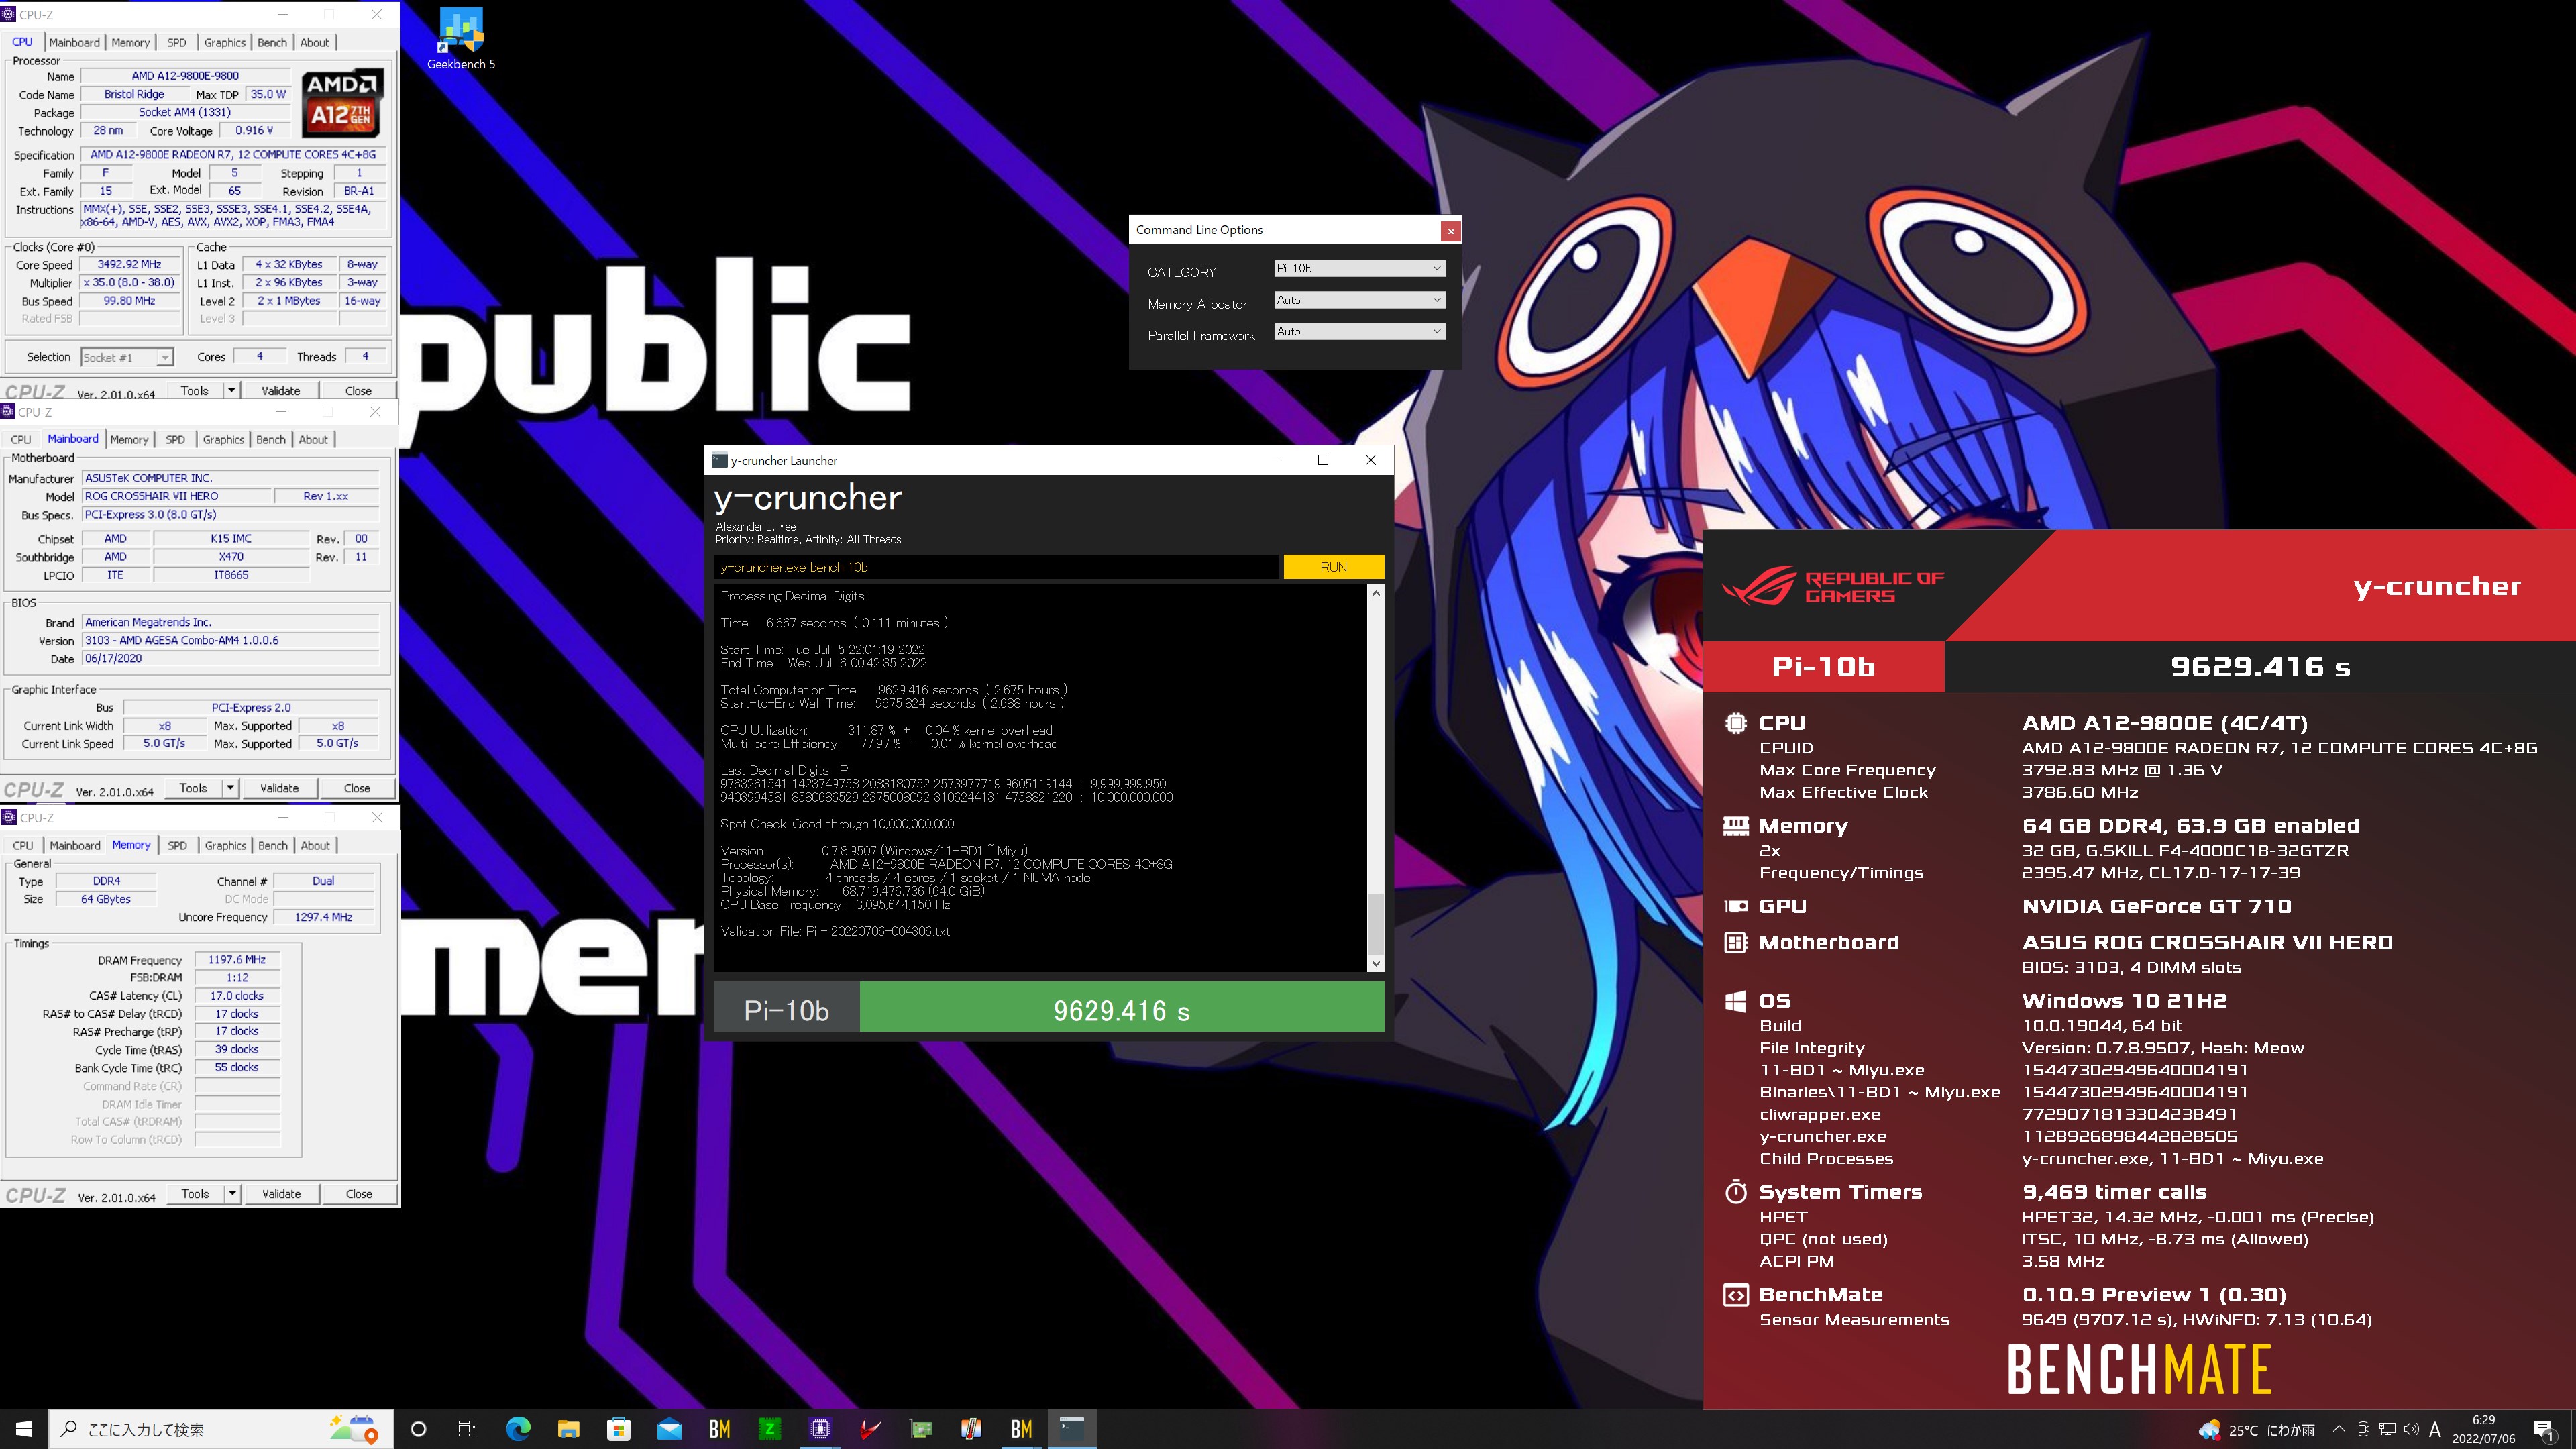Open the Parallel Framework dropdown
Screen dimensions: 2576x1449
click(x=1359, y=331)
